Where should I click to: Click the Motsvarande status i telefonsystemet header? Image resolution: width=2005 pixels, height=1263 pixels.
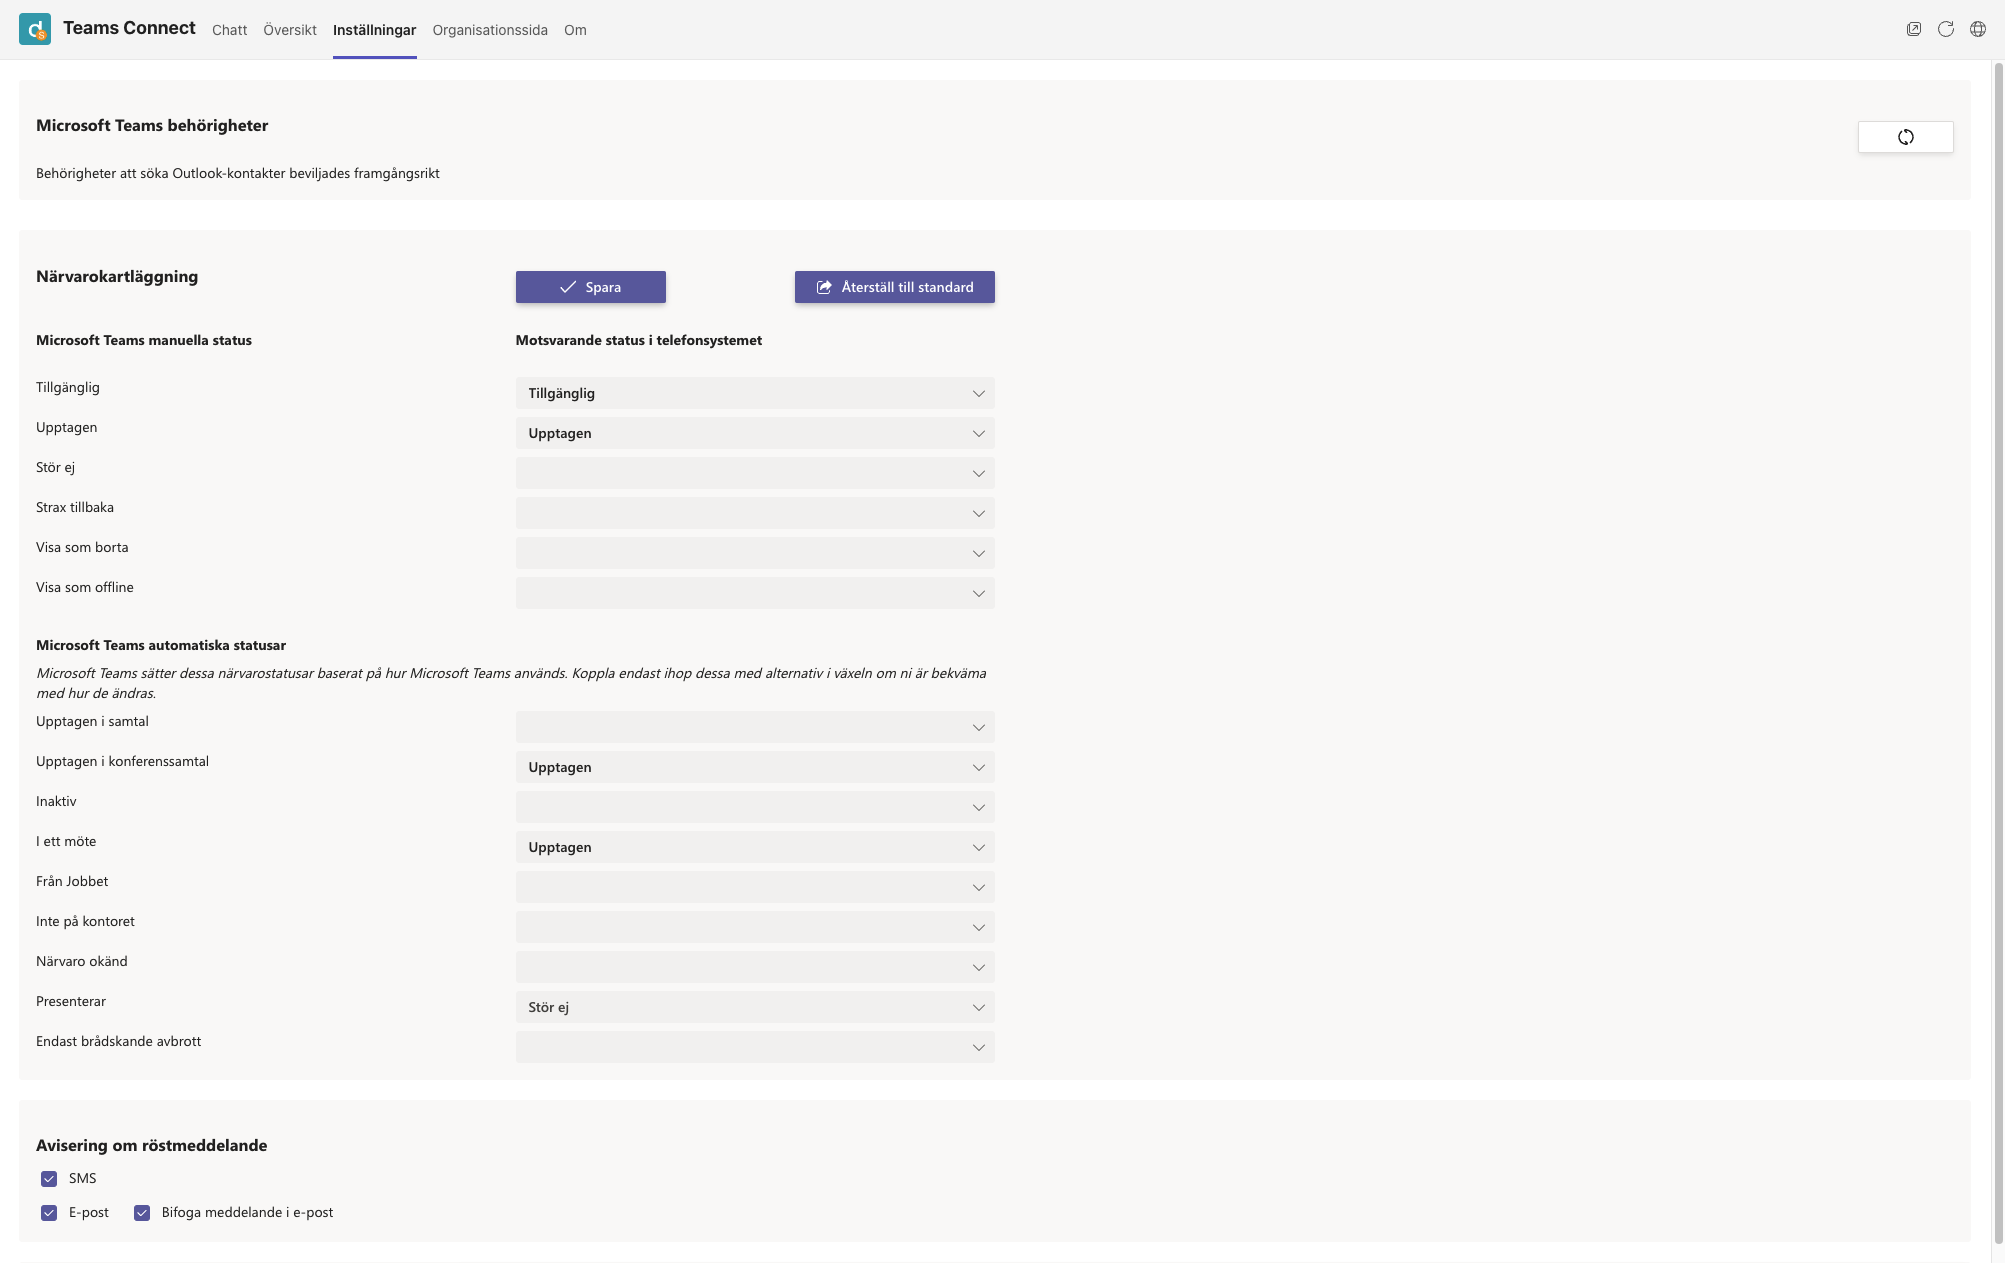[639, 341]
